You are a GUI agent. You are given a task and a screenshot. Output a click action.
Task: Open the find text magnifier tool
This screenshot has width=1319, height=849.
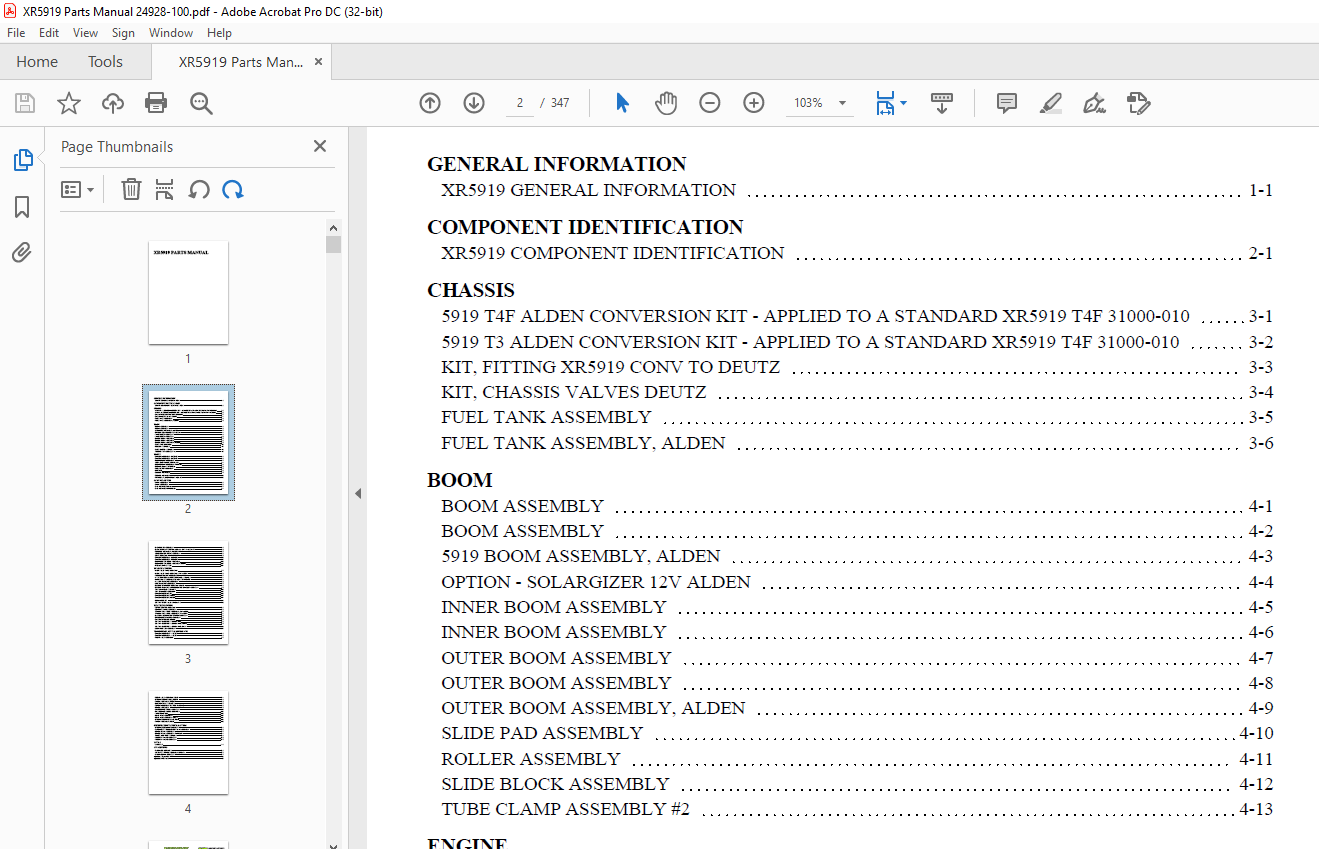(x=202, y=103)
